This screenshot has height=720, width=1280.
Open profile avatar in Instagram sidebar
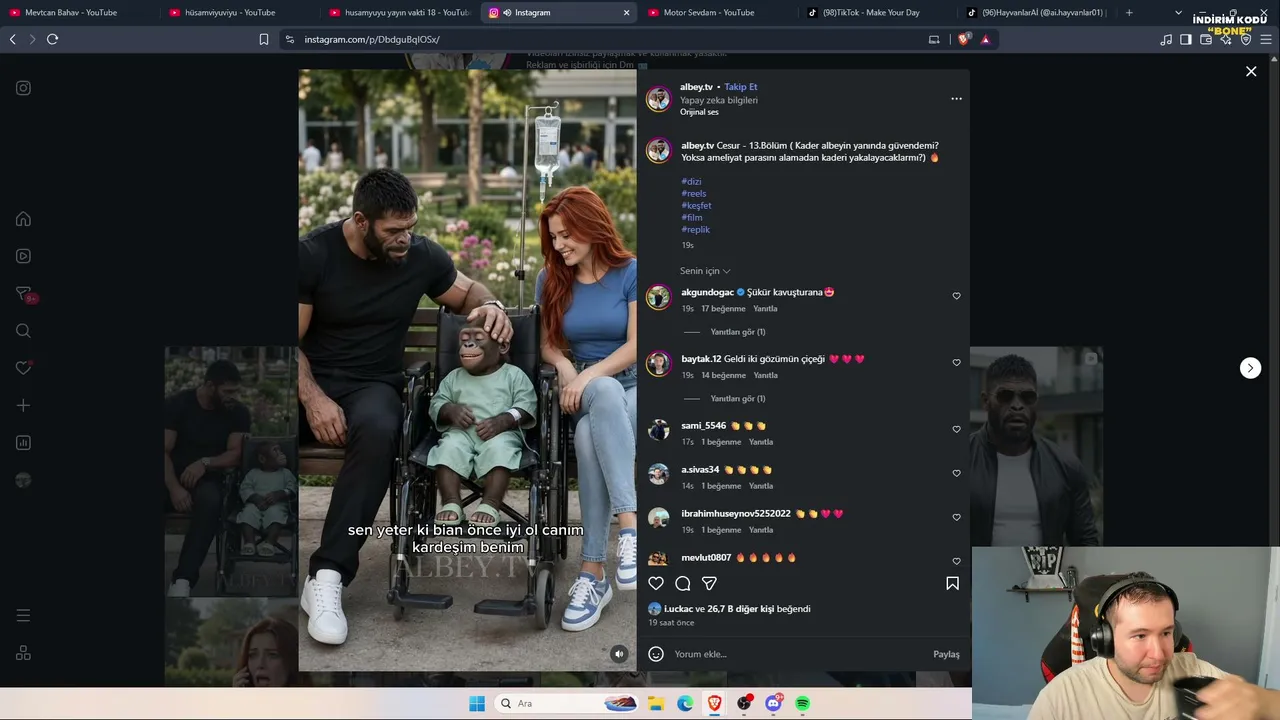pyautogui.click(x=23, y=480)
